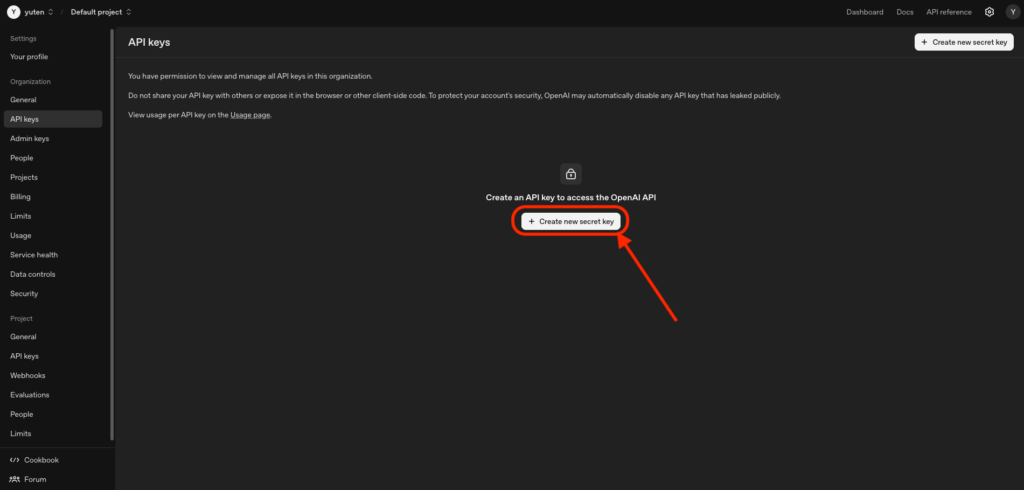The image size is (1024, 490).
Task: Click the Y user avatar at top right
Action: click(1010, 12)
